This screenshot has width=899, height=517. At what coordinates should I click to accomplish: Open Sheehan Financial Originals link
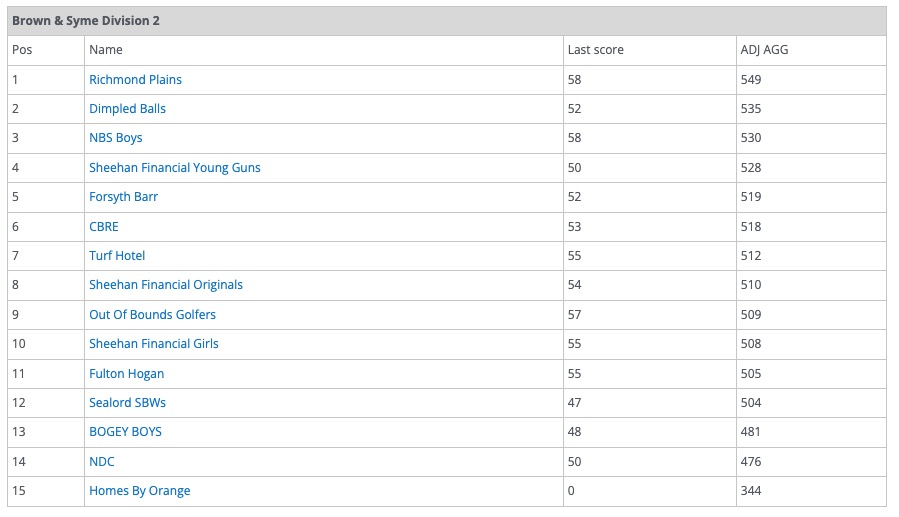tap(166, 285)
